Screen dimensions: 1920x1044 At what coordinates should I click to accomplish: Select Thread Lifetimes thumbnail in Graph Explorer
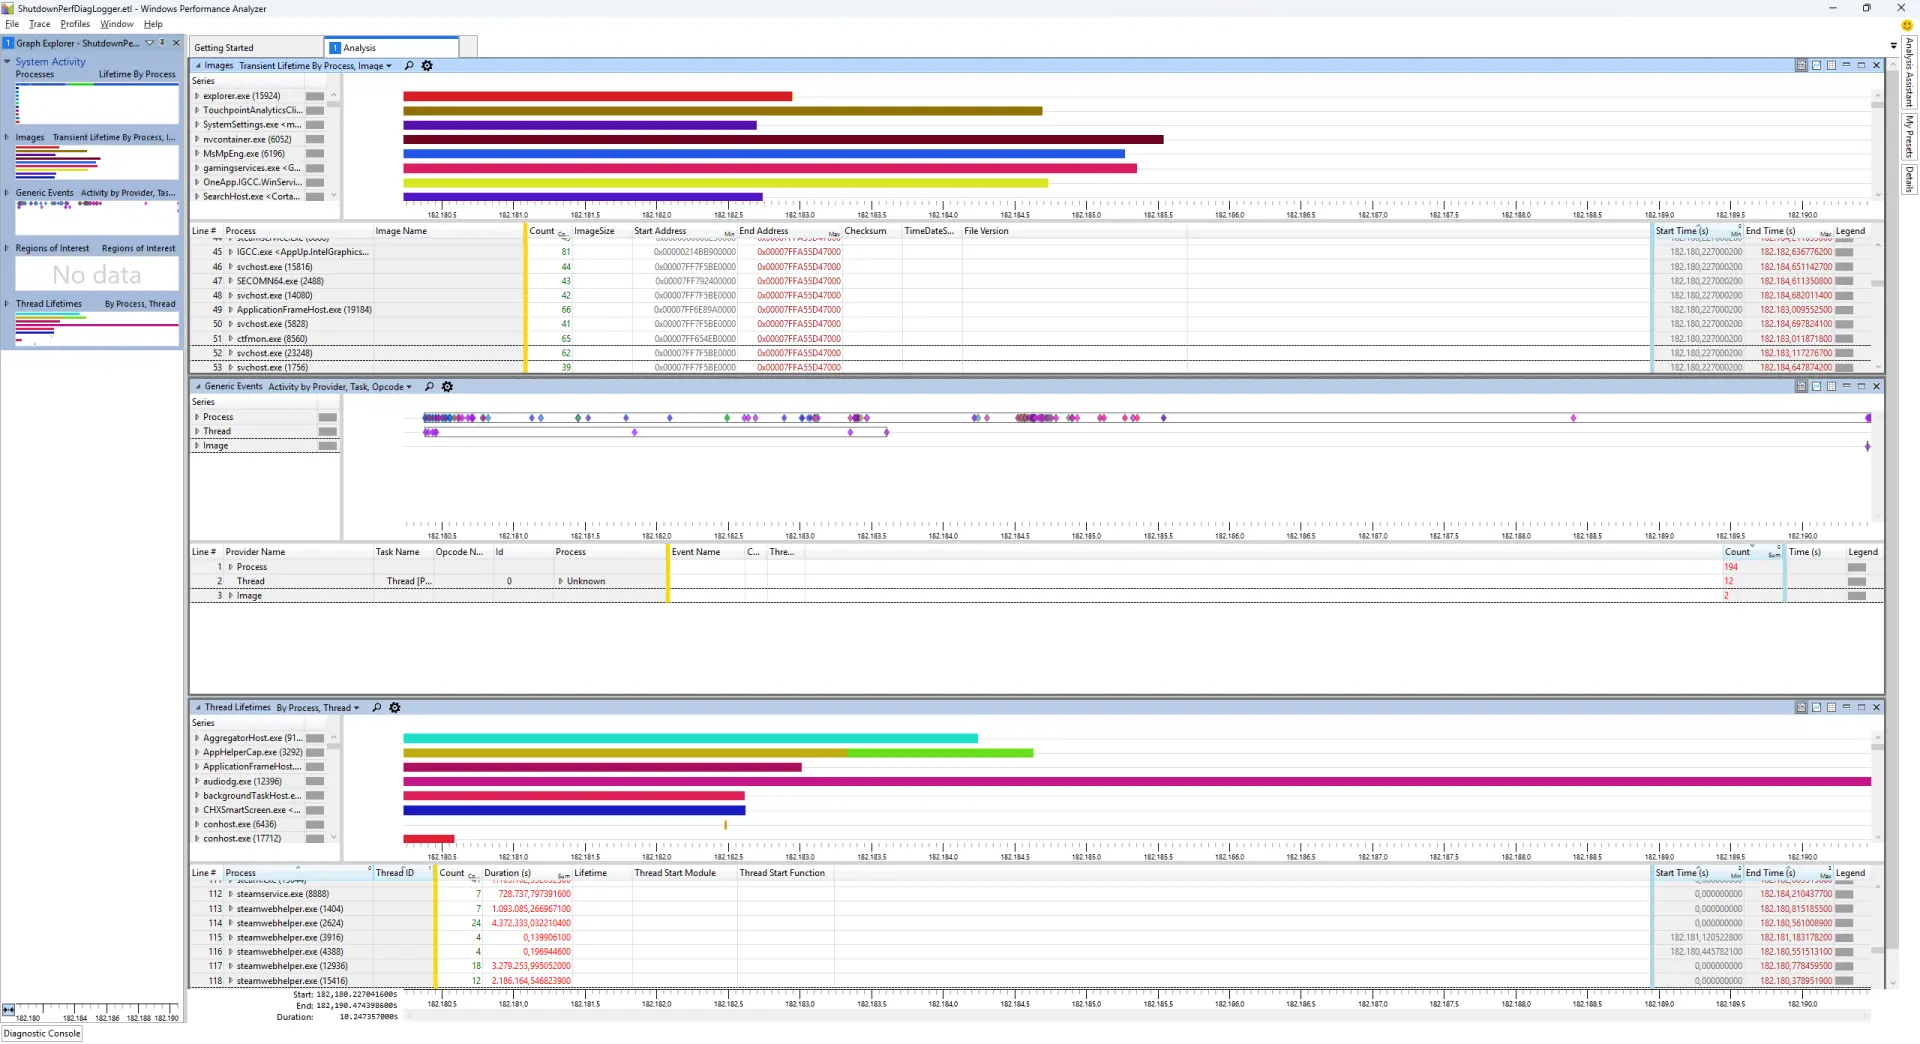coord(97,329)
